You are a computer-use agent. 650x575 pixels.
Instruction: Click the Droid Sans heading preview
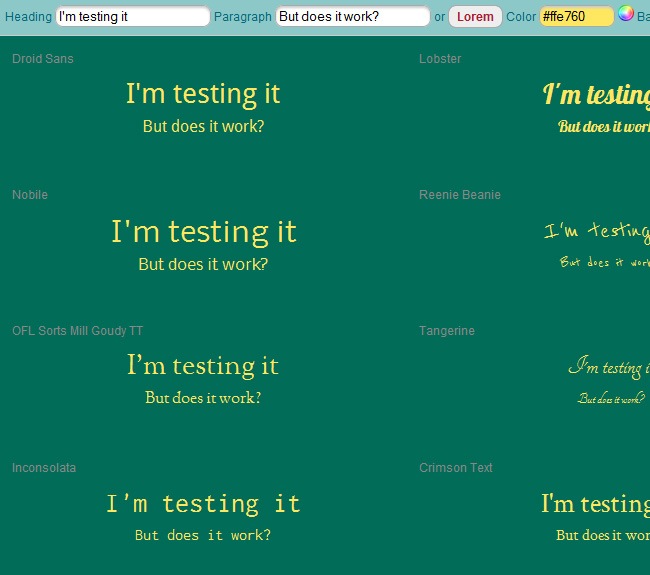[x=203, y=94]
